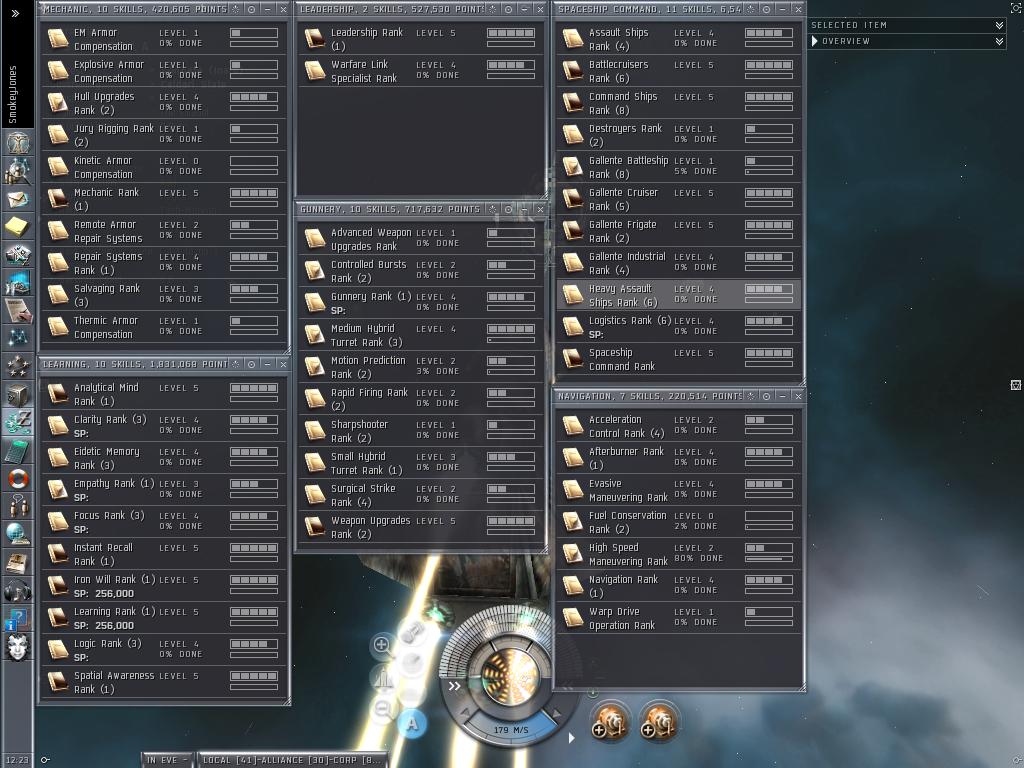
Task: Pin the Leadership skills window
Action: (492, 9)
